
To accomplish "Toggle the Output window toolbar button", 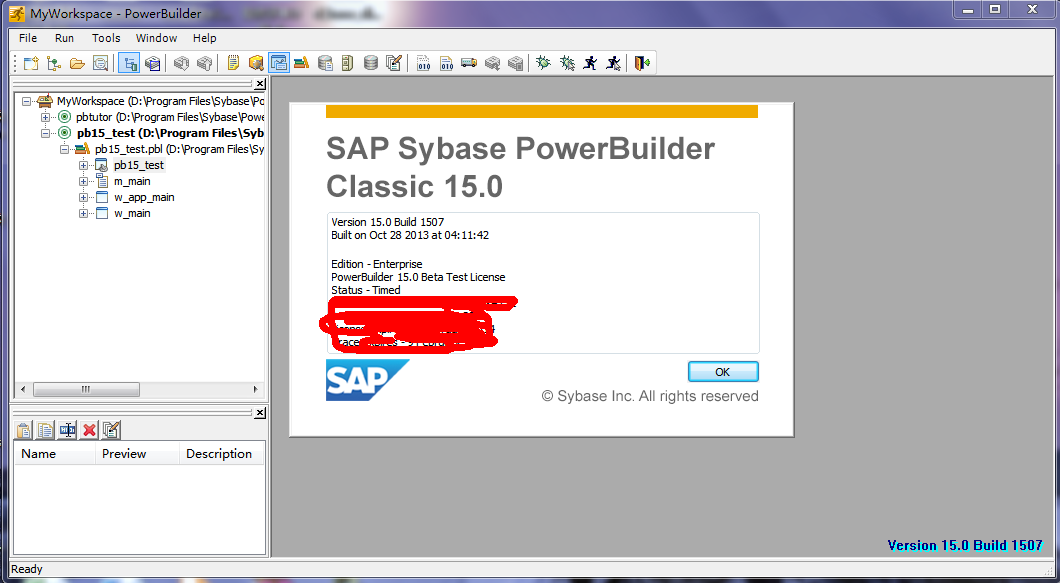I will point(153,63).
